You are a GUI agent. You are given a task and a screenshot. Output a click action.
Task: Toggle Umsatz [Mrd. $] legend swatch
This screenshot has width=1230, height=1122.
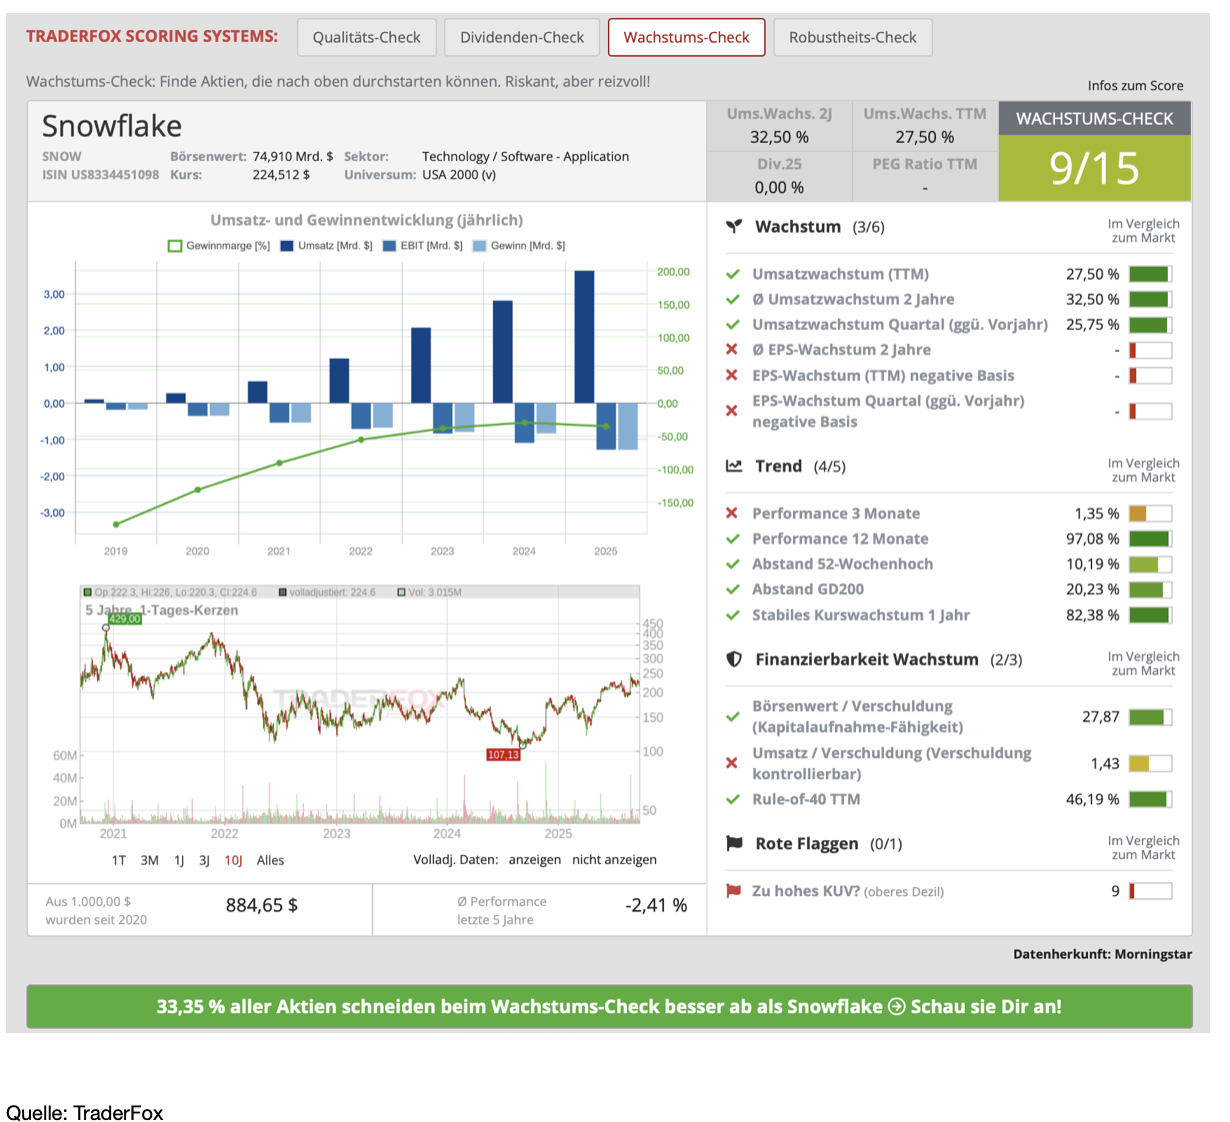coord(287,245)
